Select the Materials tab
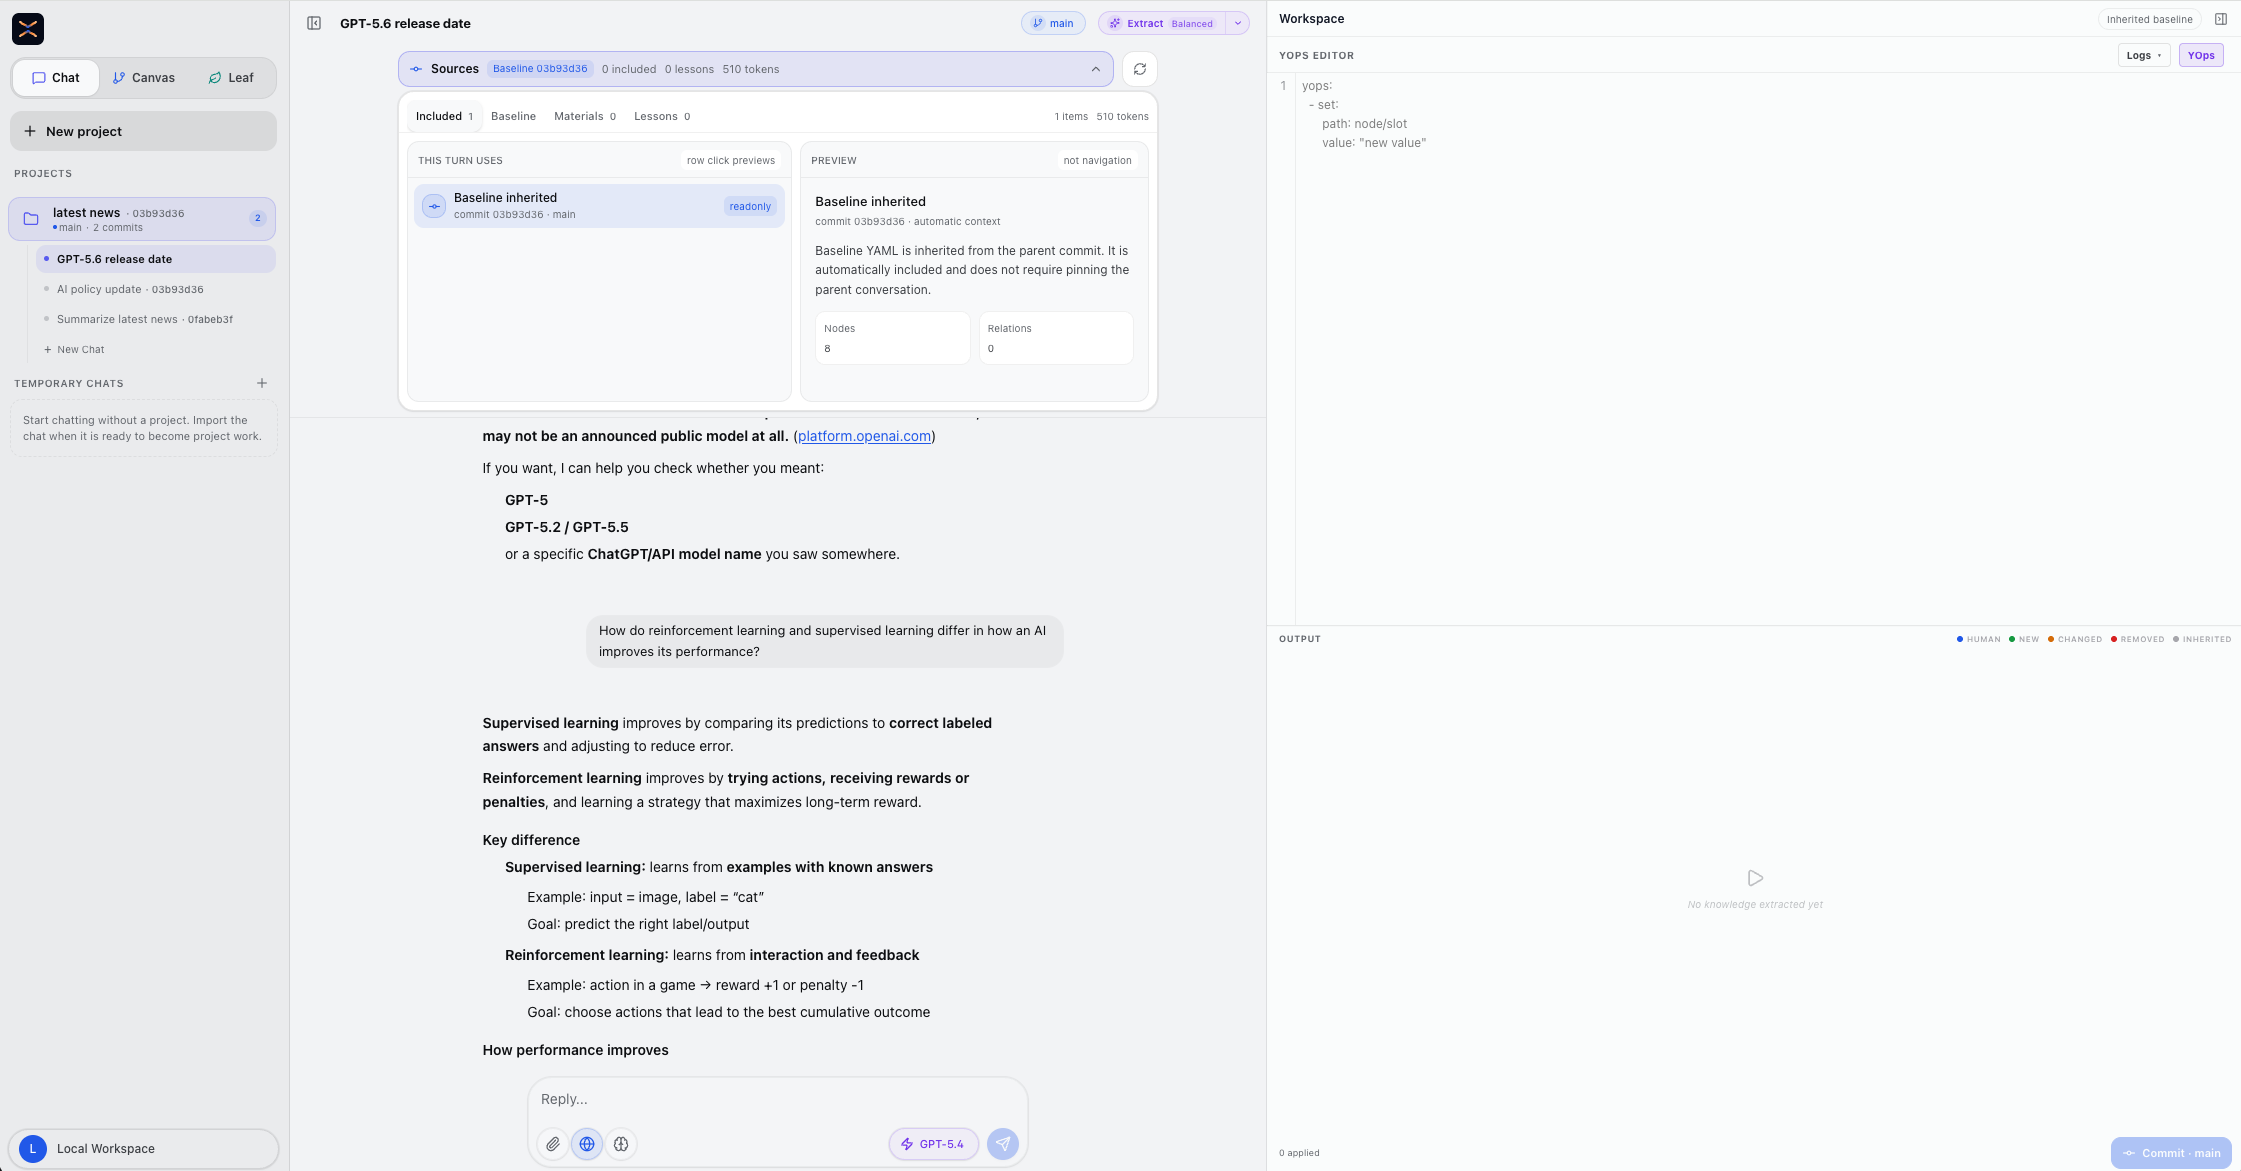The height and width of the screenshot is (1171, 2241). point(585,116)
